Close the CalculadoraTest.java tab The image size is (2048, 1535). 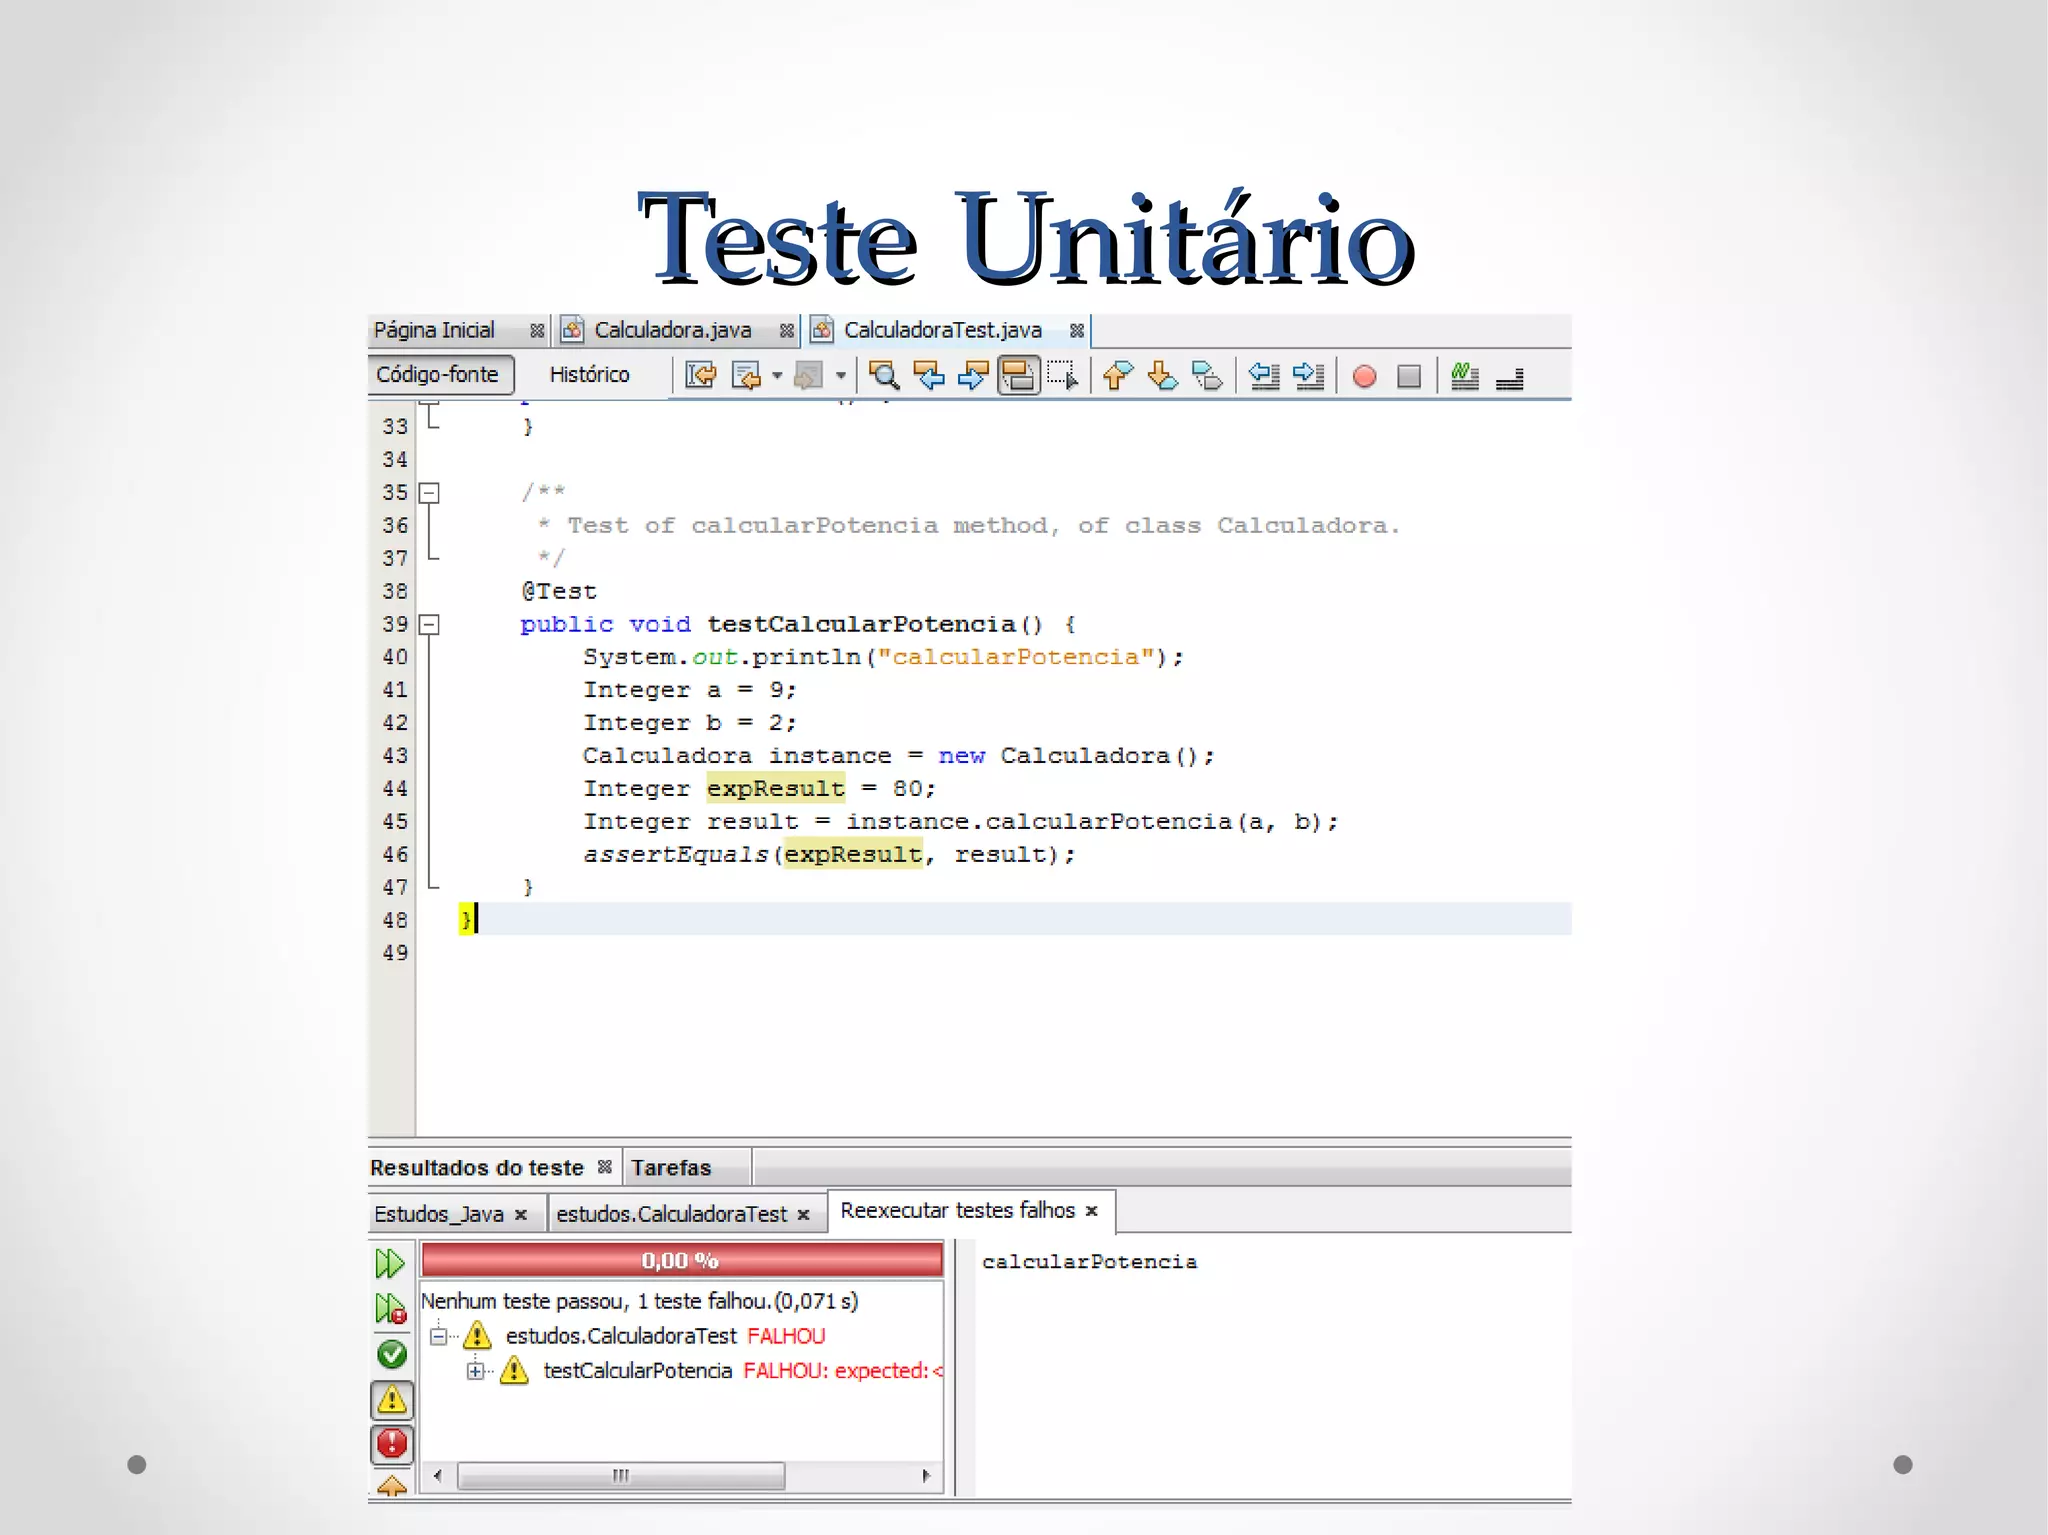1077,331
